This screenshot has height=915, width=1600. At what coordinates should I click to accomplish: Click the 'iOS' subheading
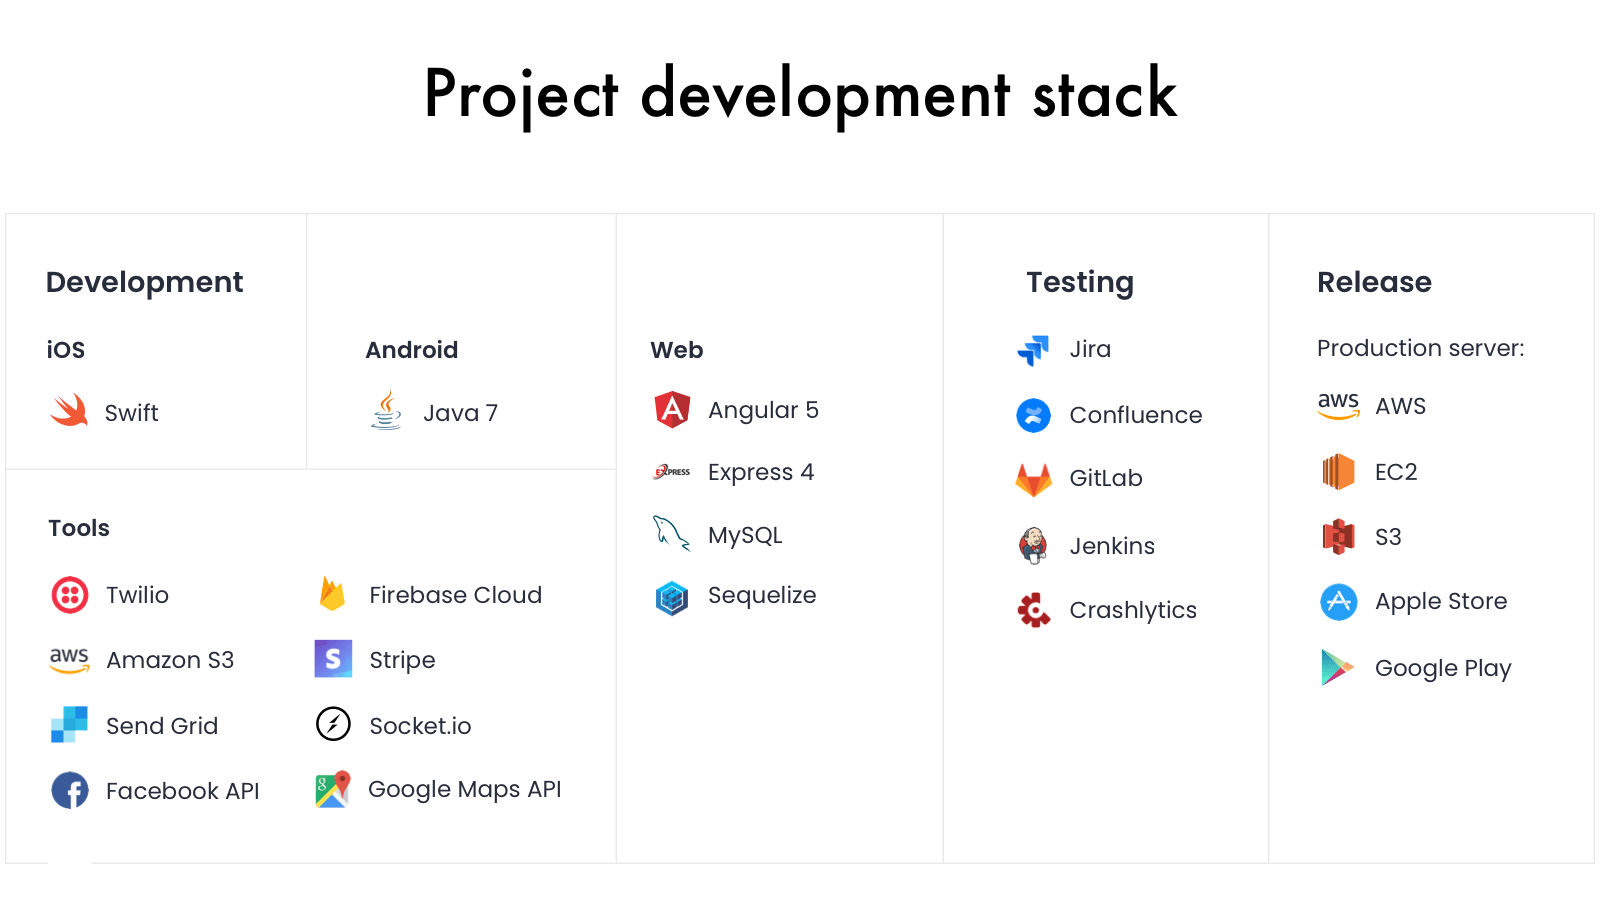click(66, 350)
